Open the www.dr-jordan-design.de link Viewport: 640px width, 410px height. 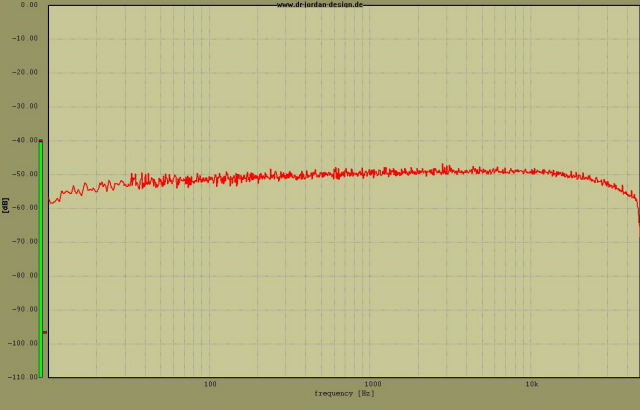coord(320,5)
